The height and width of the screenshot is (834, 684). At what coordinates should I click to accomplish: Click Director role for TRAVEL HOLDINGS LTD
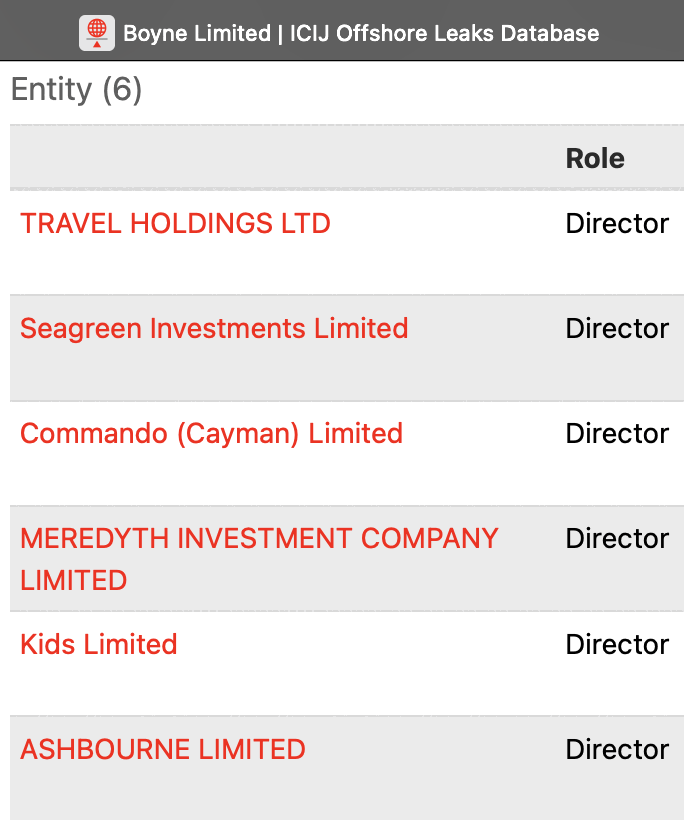(x=617, y=223)
